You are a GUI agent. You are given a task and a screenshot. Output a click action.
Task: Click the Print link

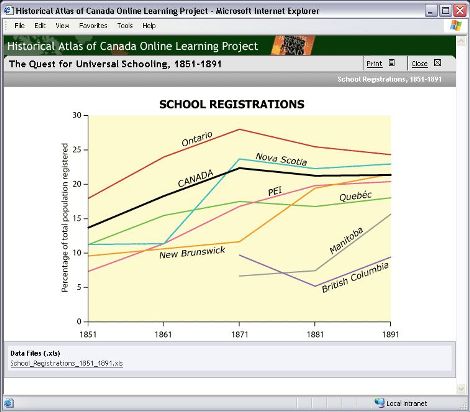(374, 63)
